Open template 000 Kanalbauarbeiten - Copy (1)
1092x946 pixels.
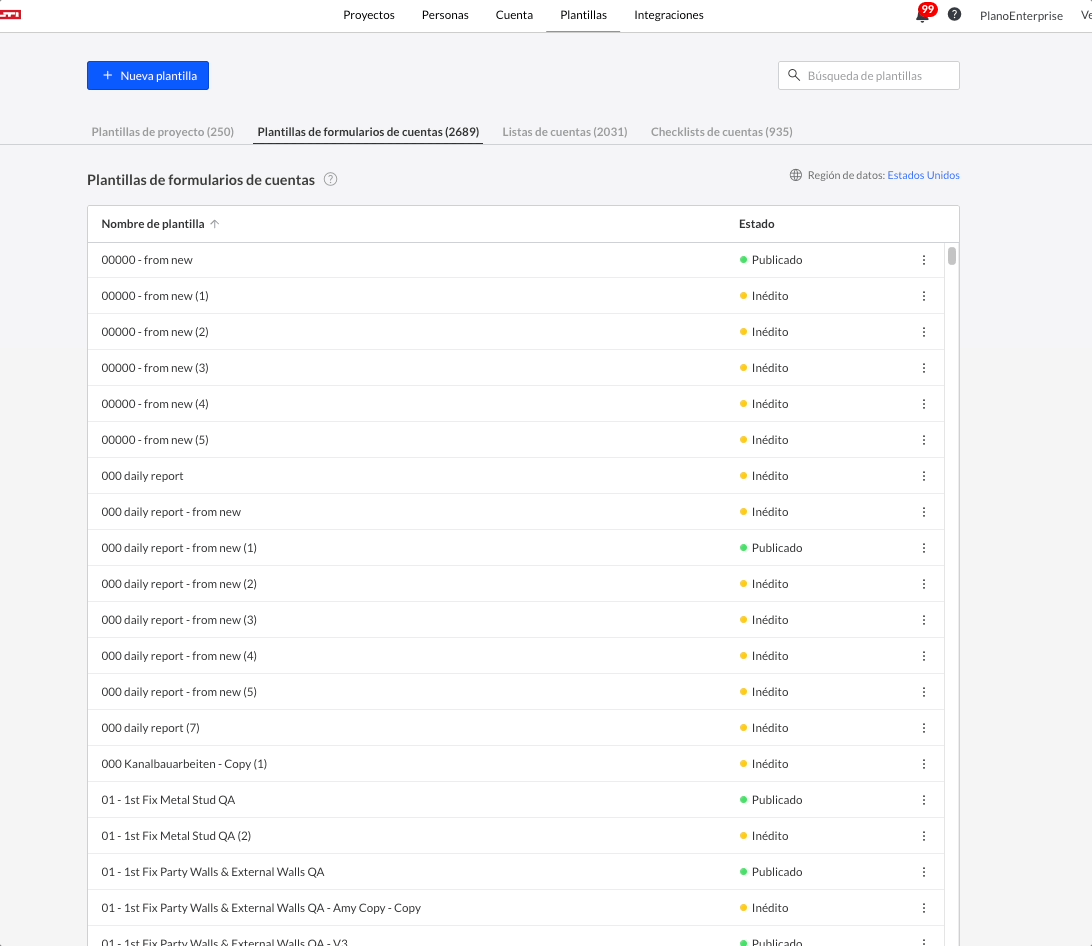click(x=184, y=764)
